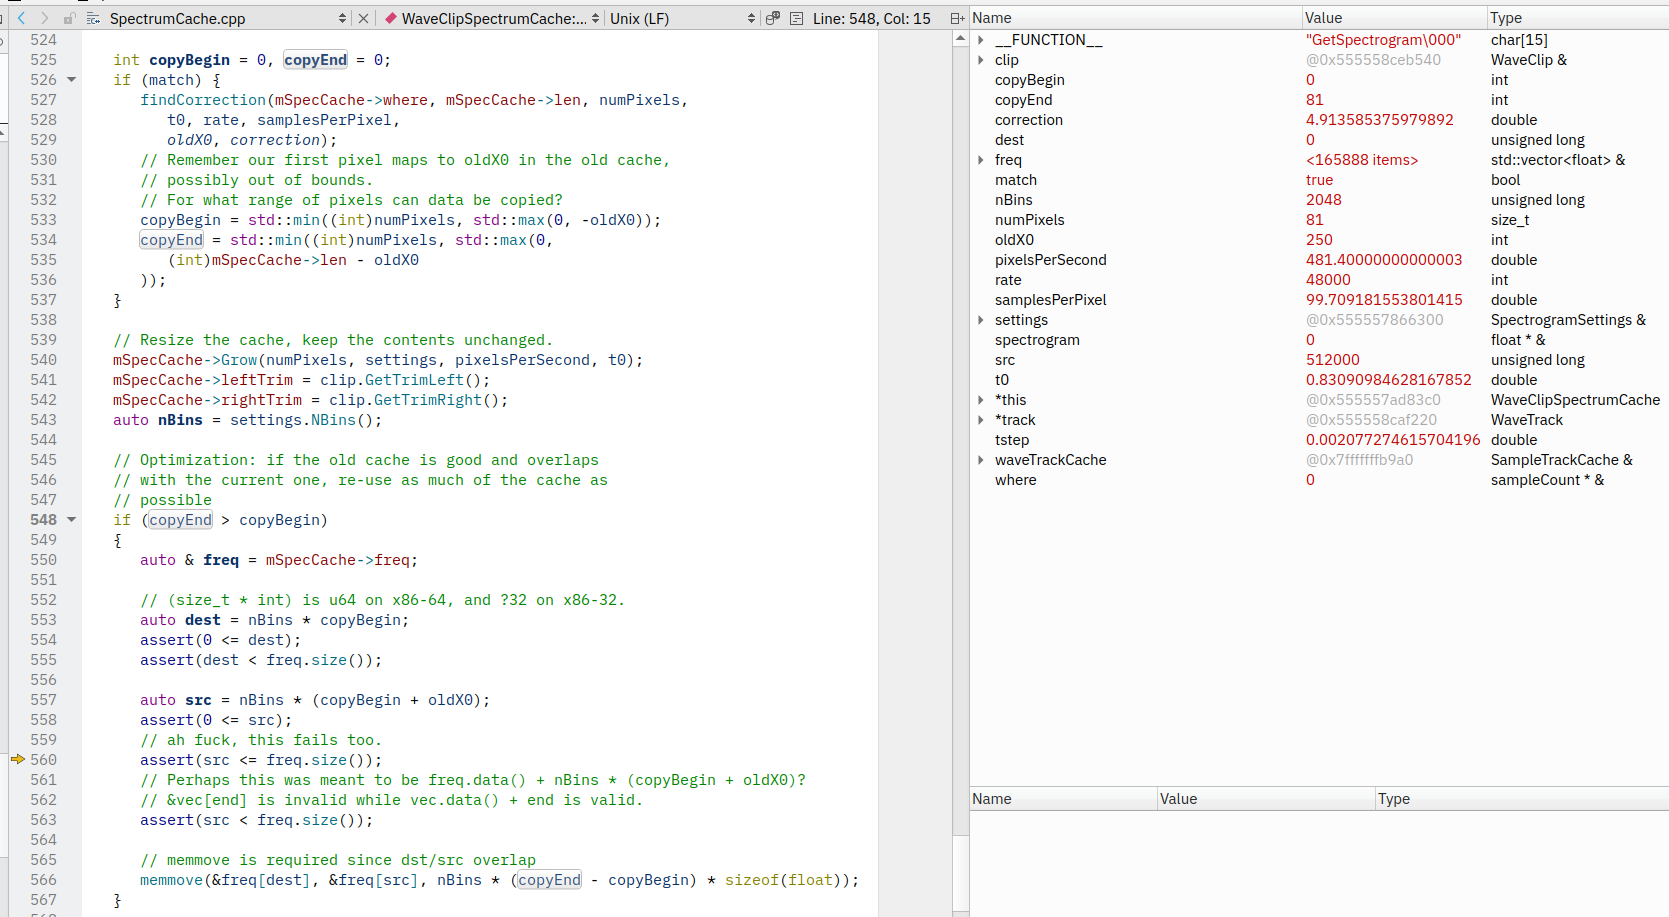Toggle the read-only lock icon
This screenshot has width=1669, height=917.
(68, 17)
